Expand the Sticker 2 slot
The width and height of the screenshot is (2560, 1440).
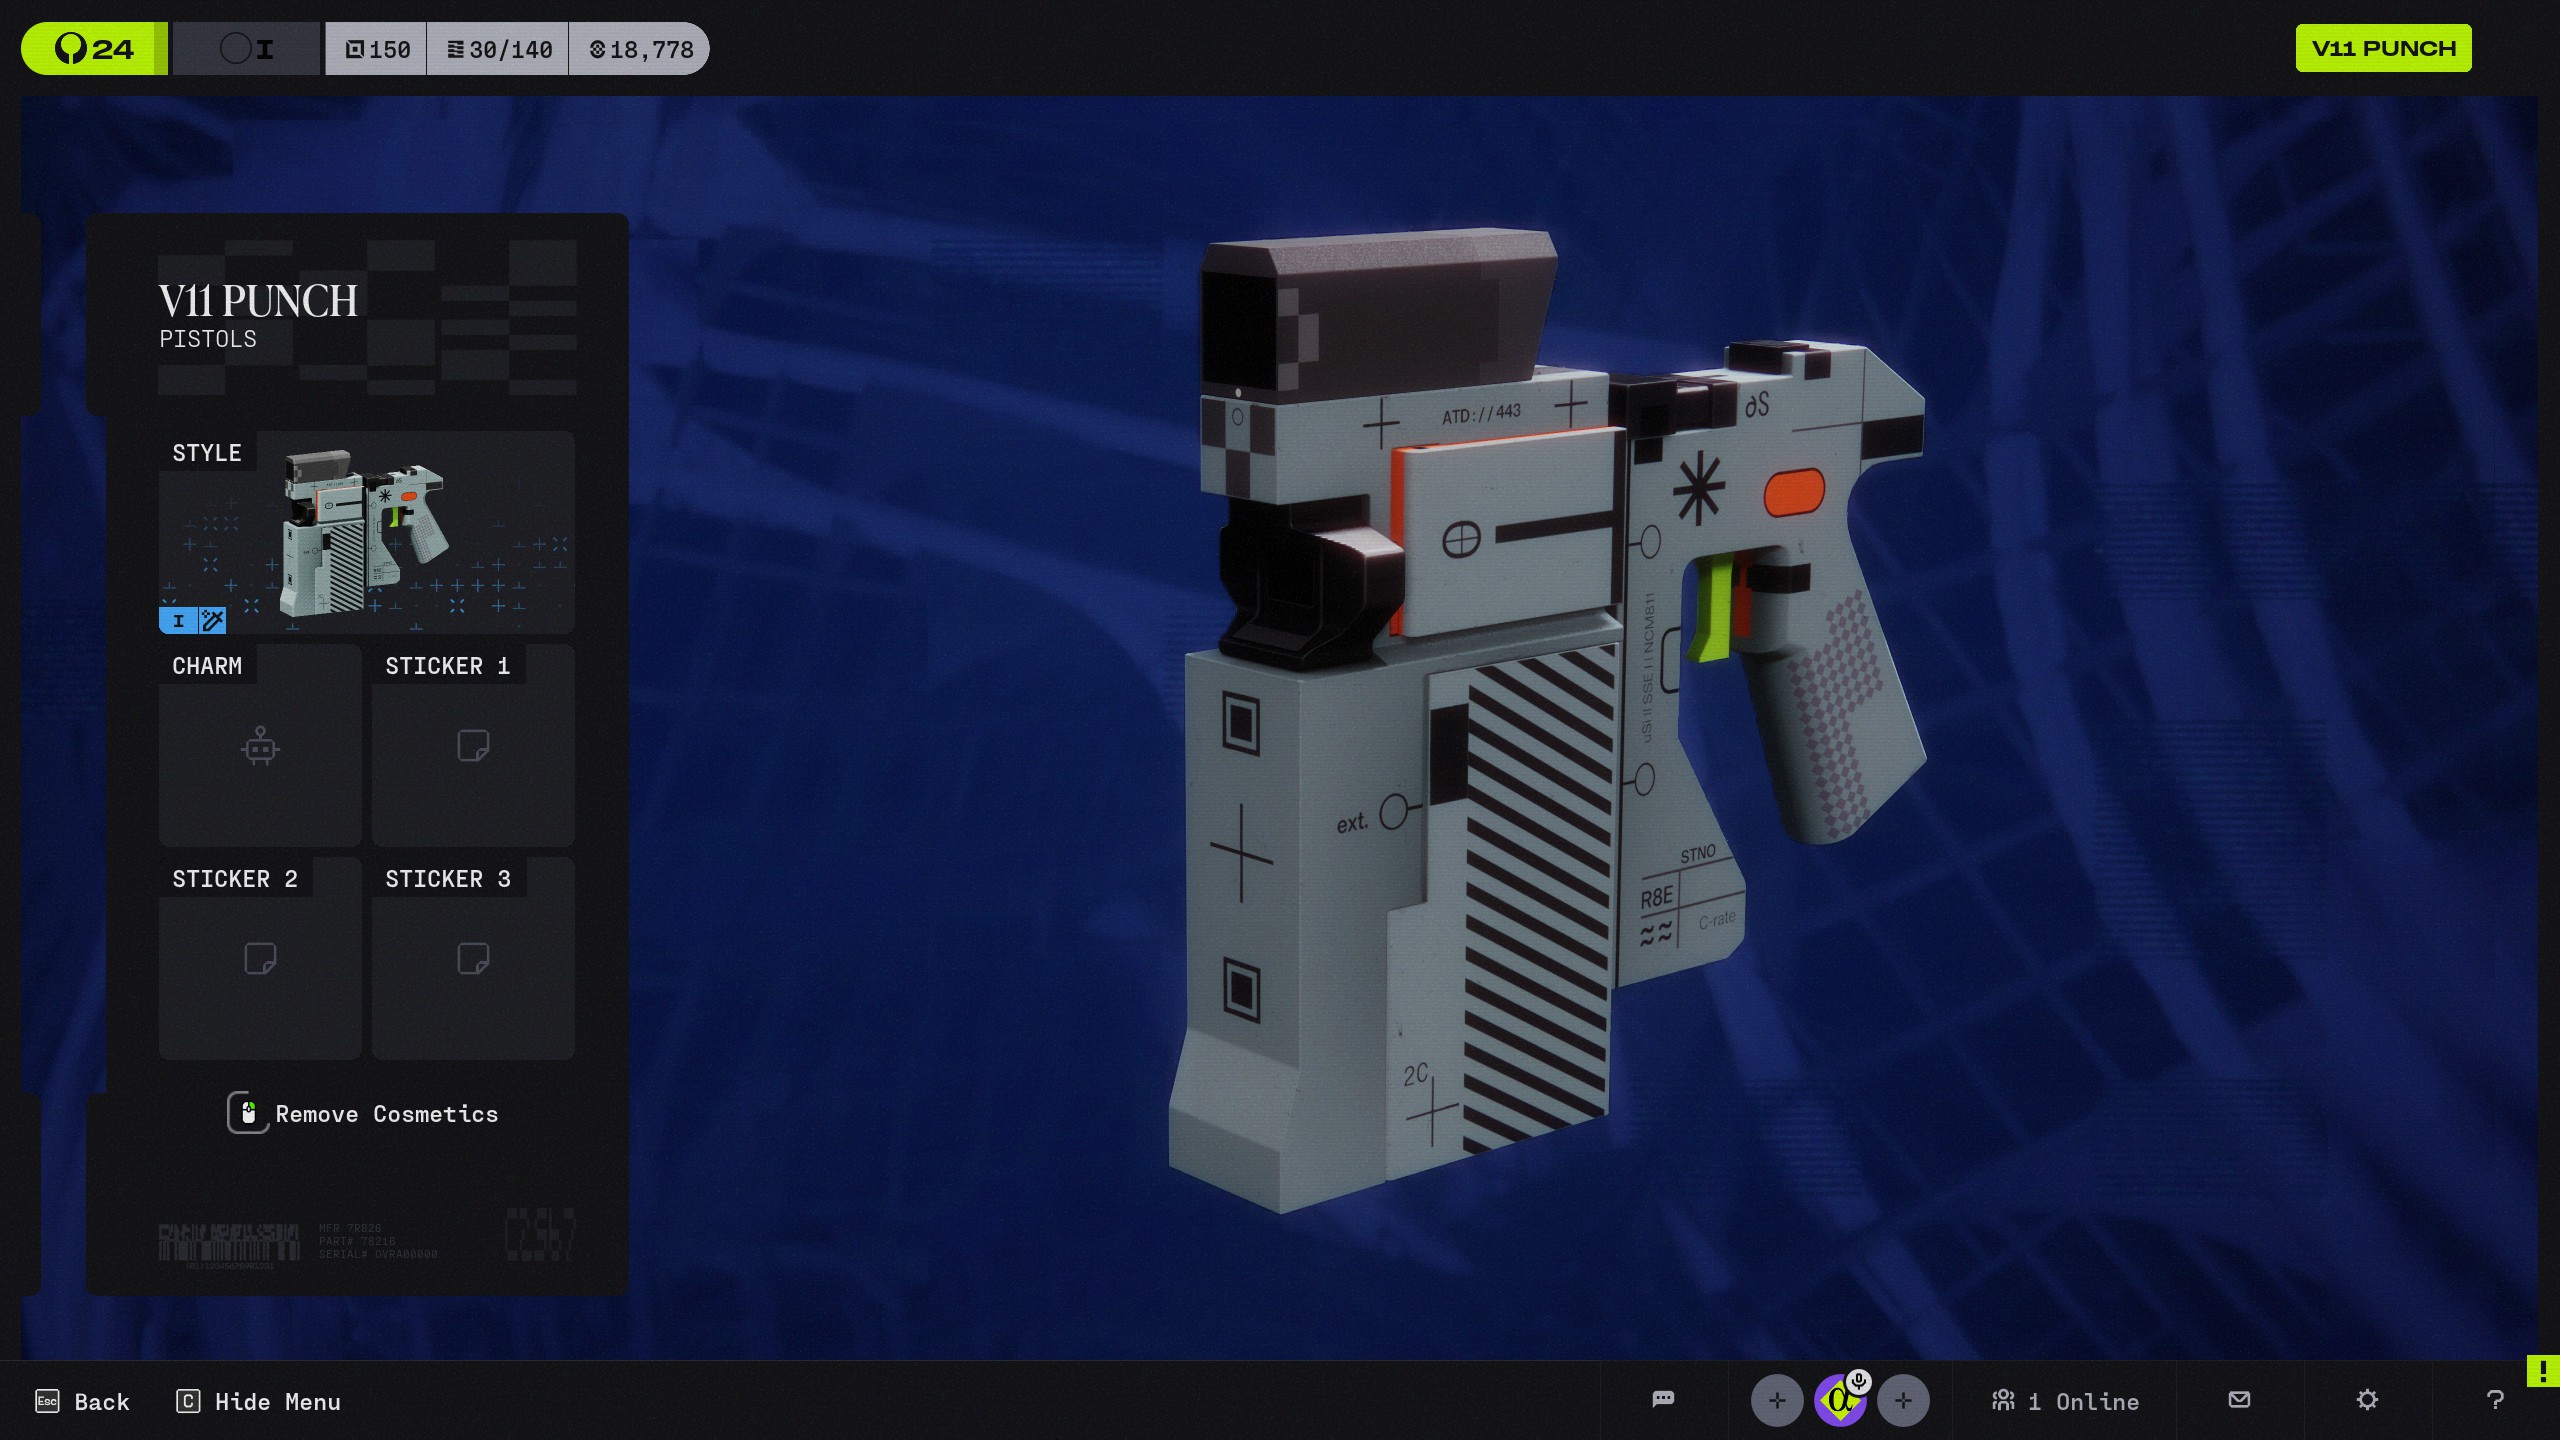(259, 961)
